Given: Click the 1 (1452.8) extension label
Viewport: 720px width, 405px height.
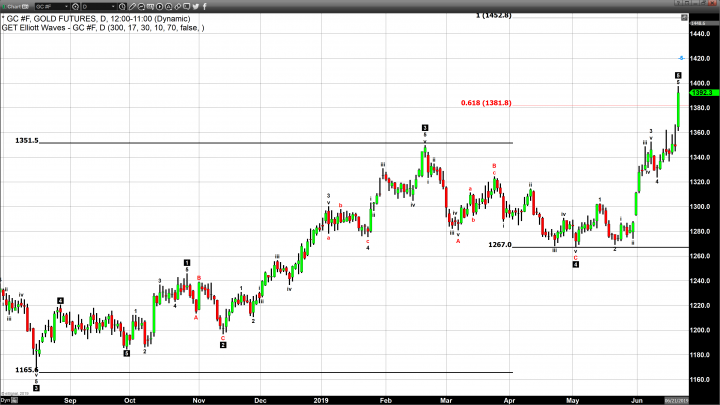Looking at the screenshot, I should (493, 16).
